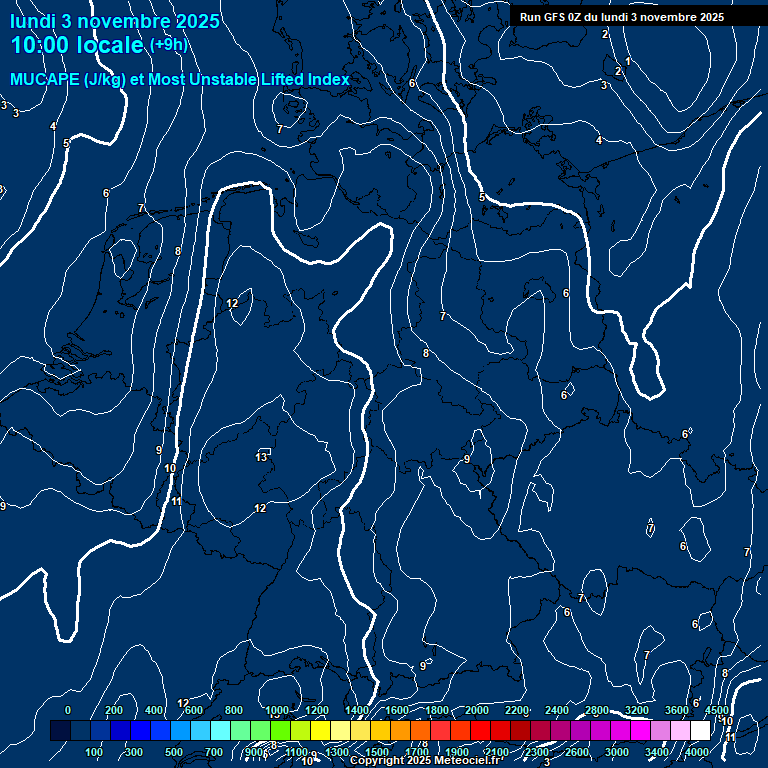Click the Run GFS 0Z label
This screenshot has width=768, height=768.
pos(622,17)
